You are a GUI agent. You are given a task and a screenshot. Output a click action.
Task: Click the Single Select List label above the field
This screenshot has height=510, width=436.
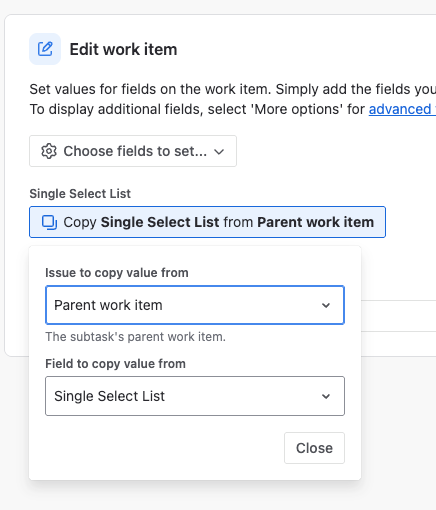[80, 194]
